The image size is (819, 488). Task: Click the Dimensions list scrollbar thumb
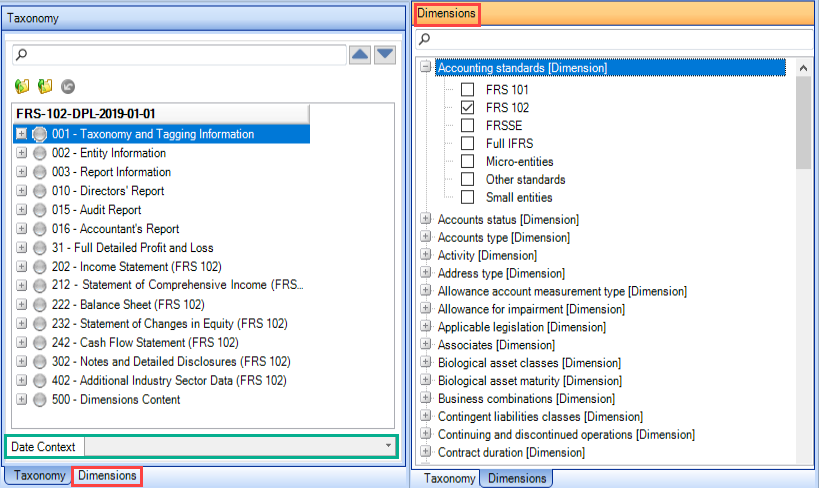point(803,123)
